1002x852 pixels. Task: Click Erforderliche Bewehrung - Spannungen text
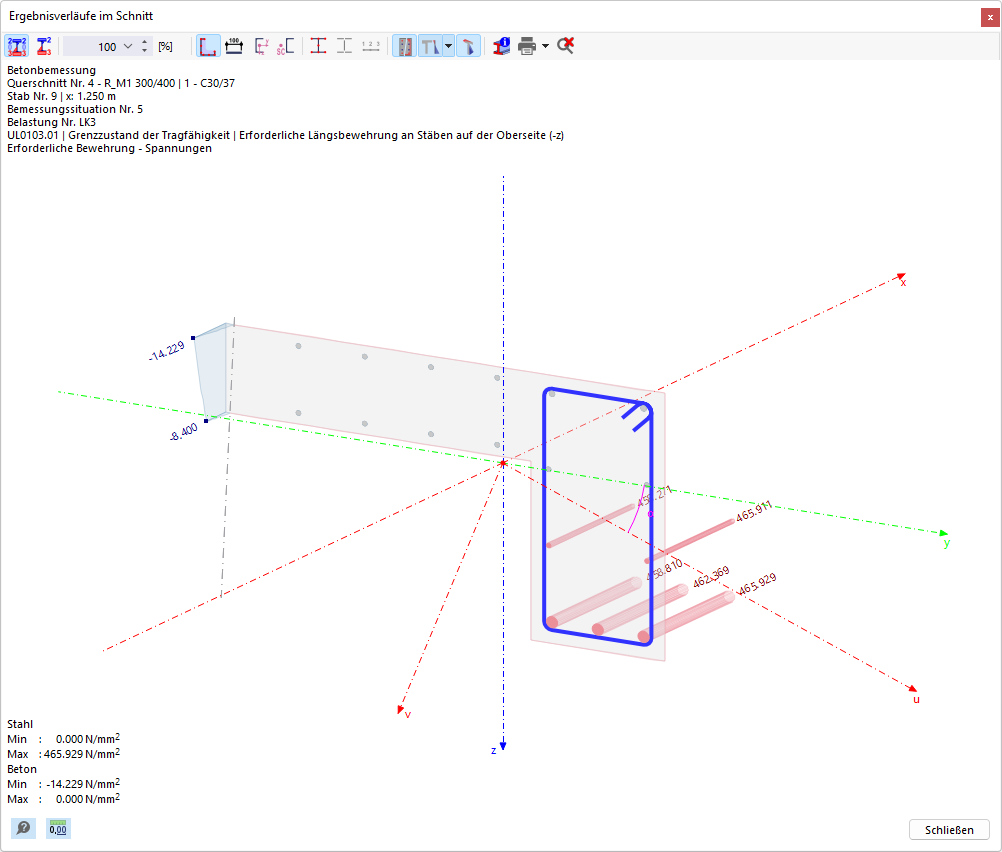point(109,148)
